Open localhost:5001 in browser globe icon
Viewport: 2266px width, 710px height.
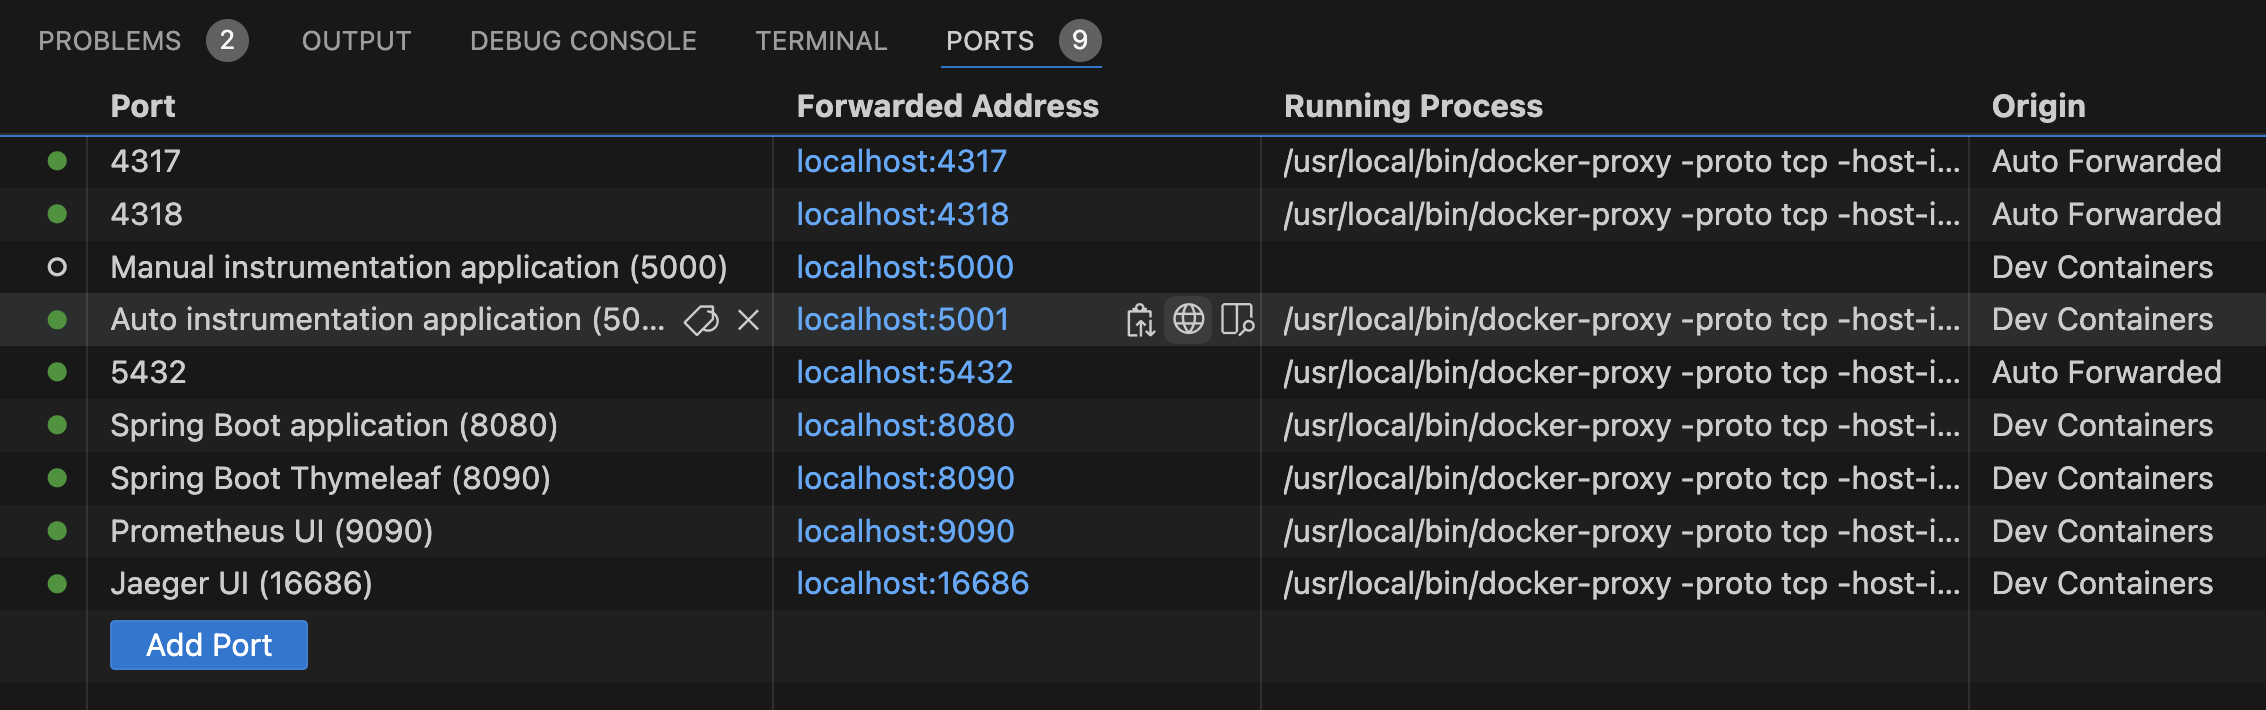[x=1188, y=320]
